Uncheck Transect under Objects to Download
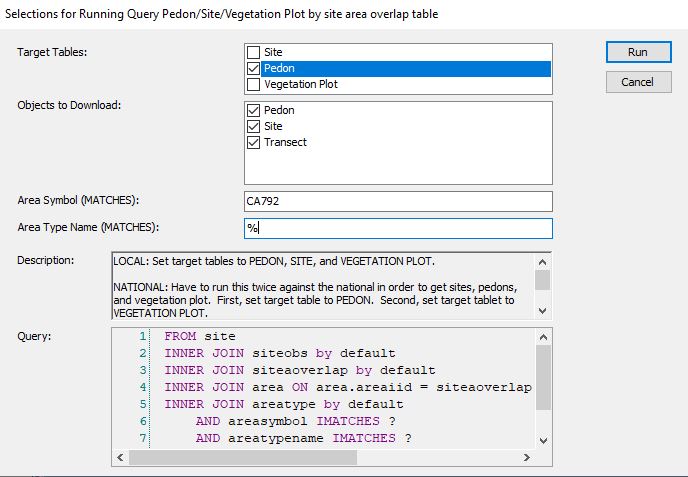688x477 pixels. click(x=254, y=142)
